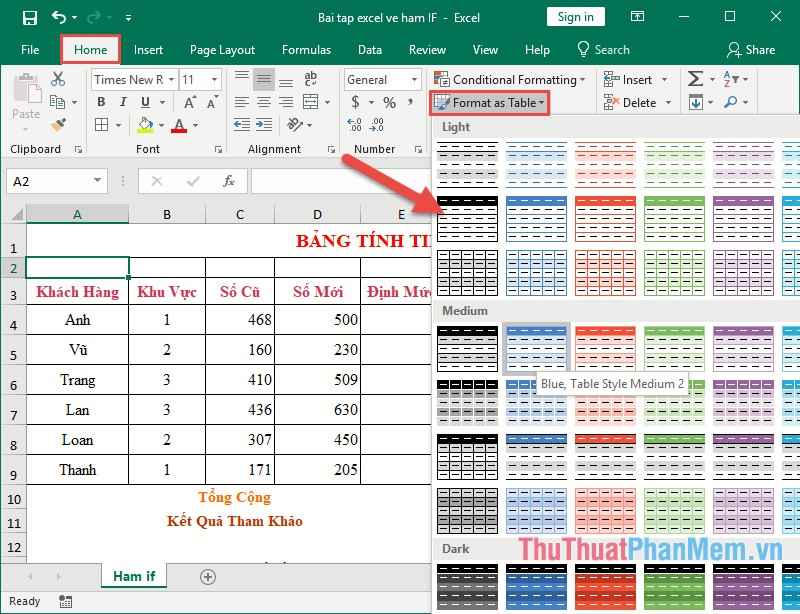800x614 pixels.
Task: Apply the Fill Color tool
Action: tap(144, 125)
